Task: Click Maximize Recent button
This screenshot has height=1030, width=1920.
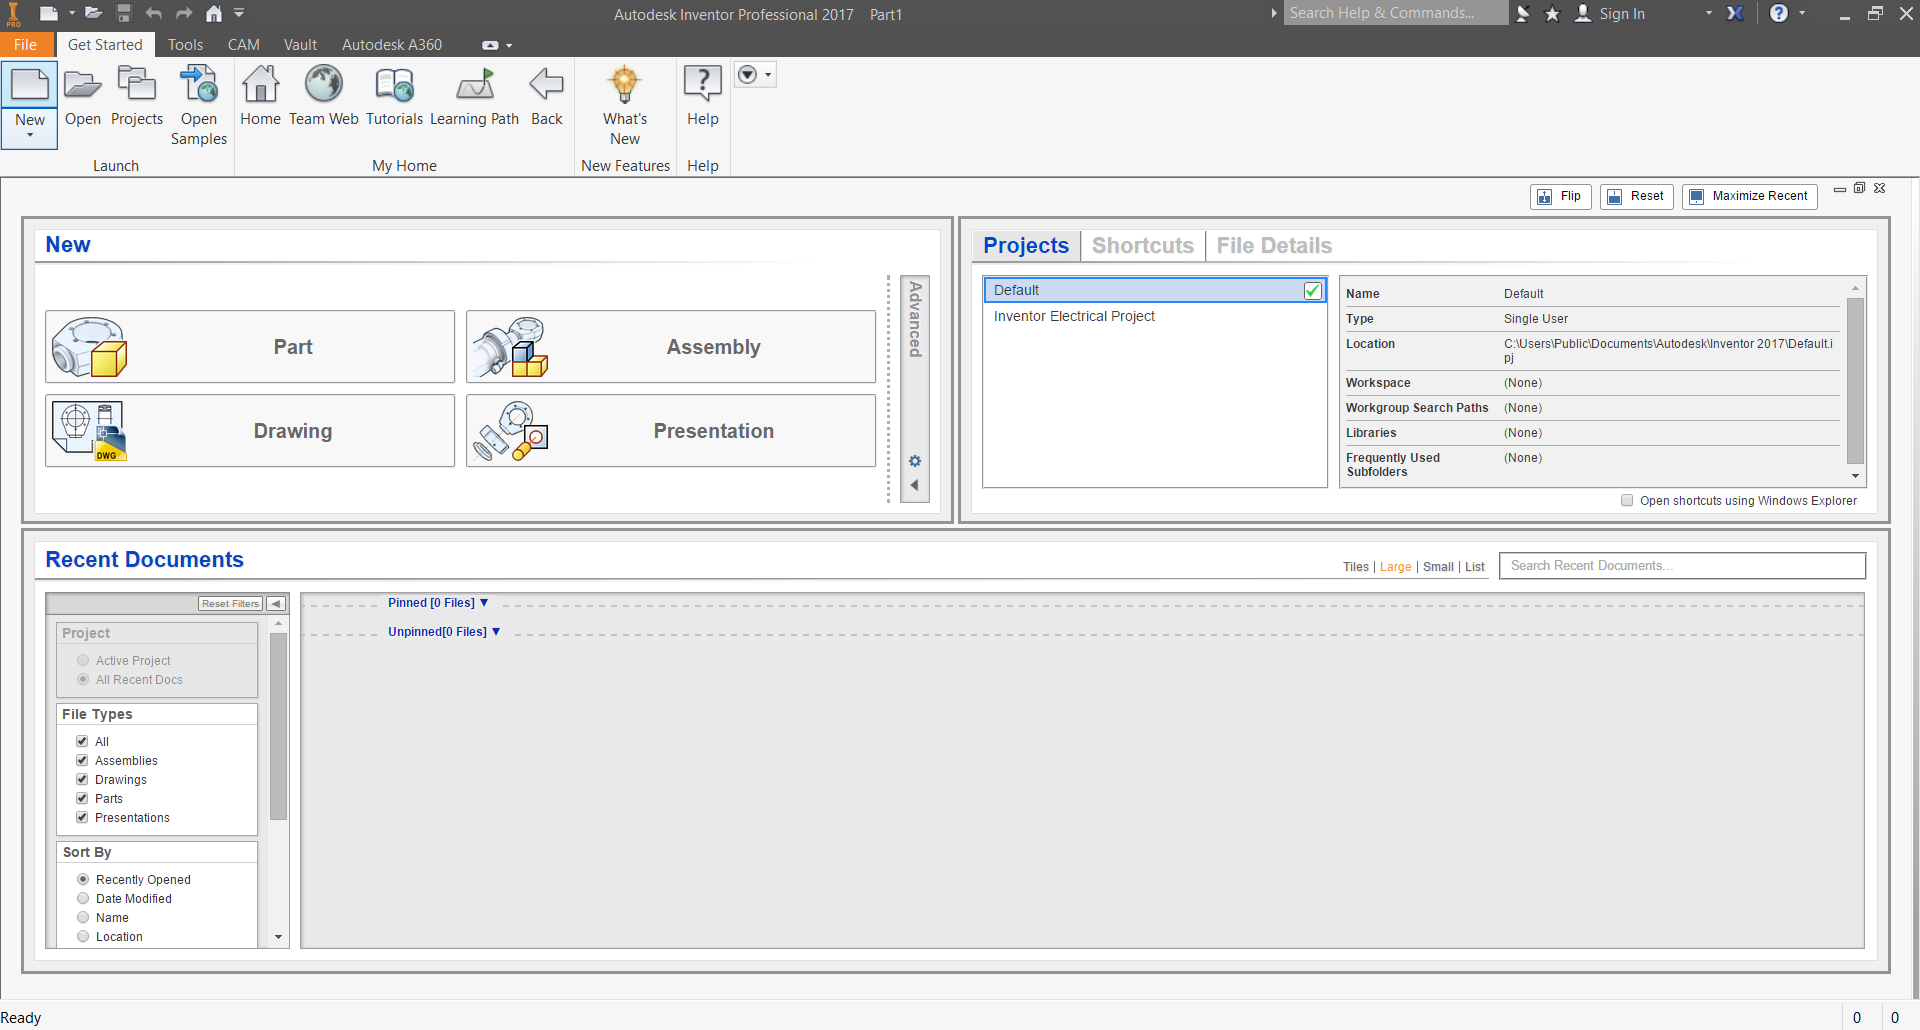Action: tap(1749, 196)
